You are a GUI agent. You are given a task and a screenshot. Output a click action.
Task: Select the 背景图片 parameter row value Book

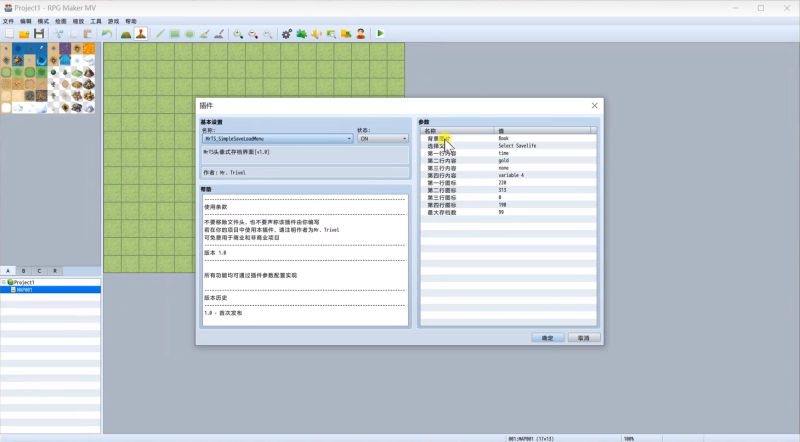[504, 138]
